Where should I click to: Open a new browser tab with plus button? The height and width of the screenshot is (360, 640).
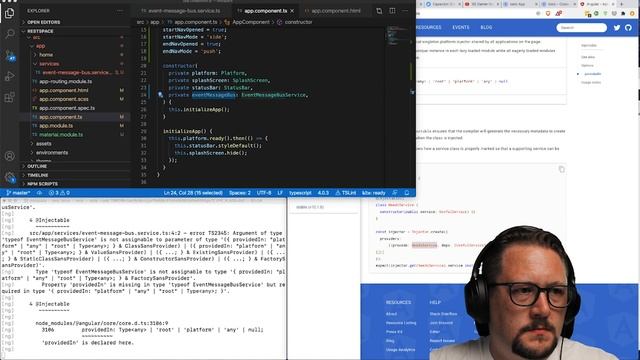[x=622, y=4]
